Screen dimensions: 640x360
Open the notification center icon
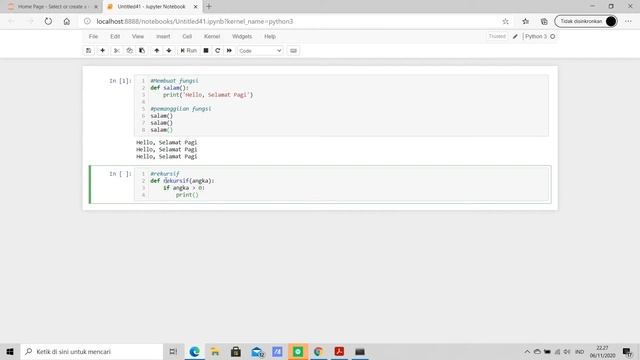(x=627, y=351)
